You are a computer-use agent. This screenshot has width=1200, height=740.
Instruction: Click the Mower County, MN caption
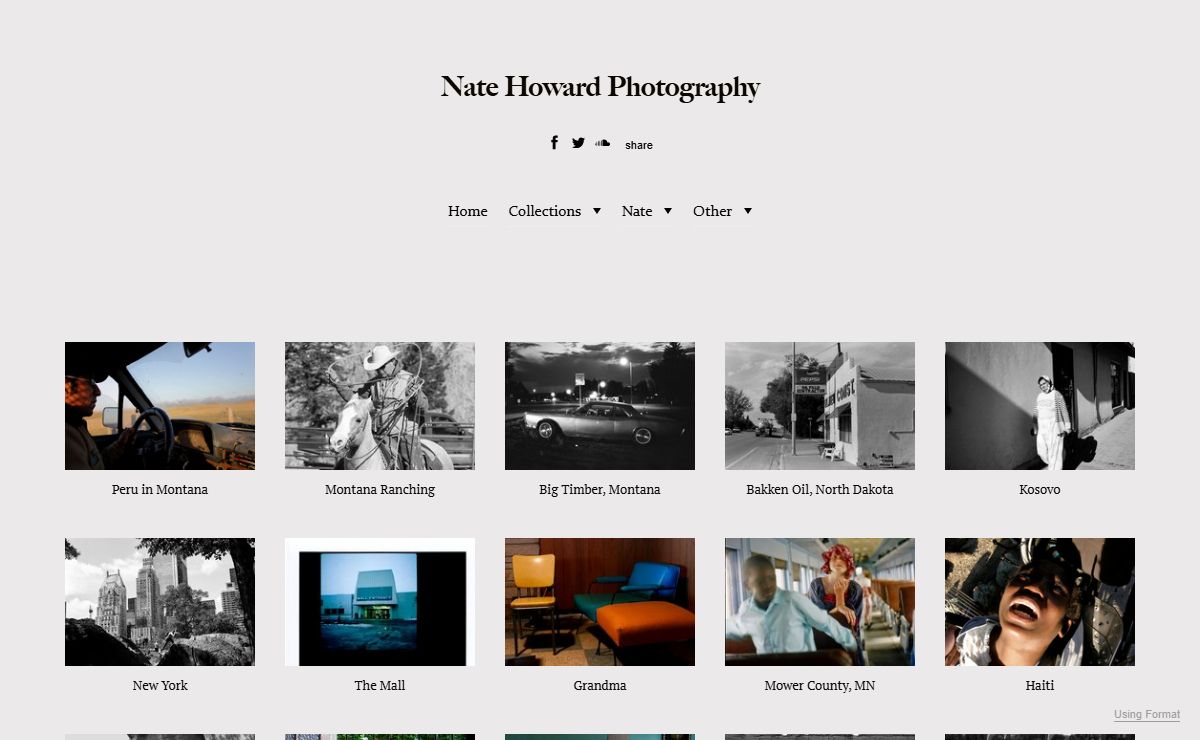tap(820, 686)
